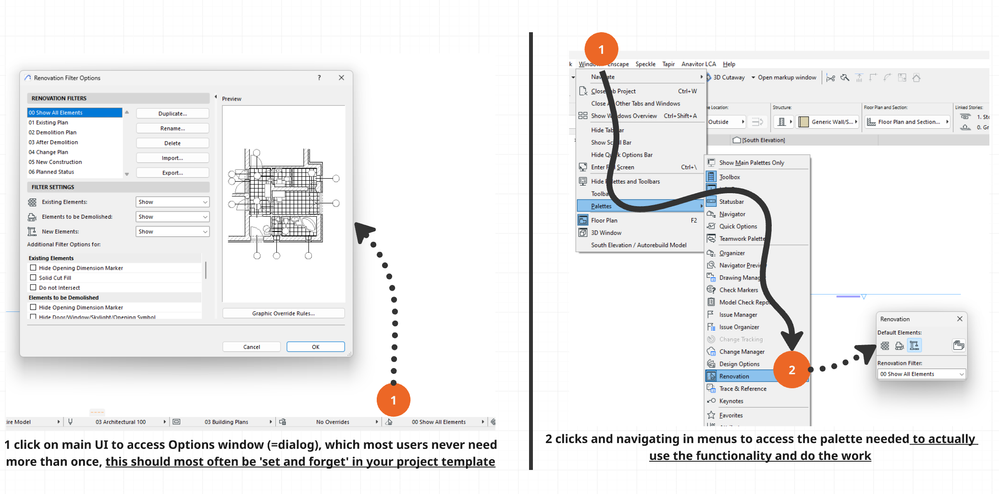
Task: Click the Trace & Reference icon
Action: point(712,388)
